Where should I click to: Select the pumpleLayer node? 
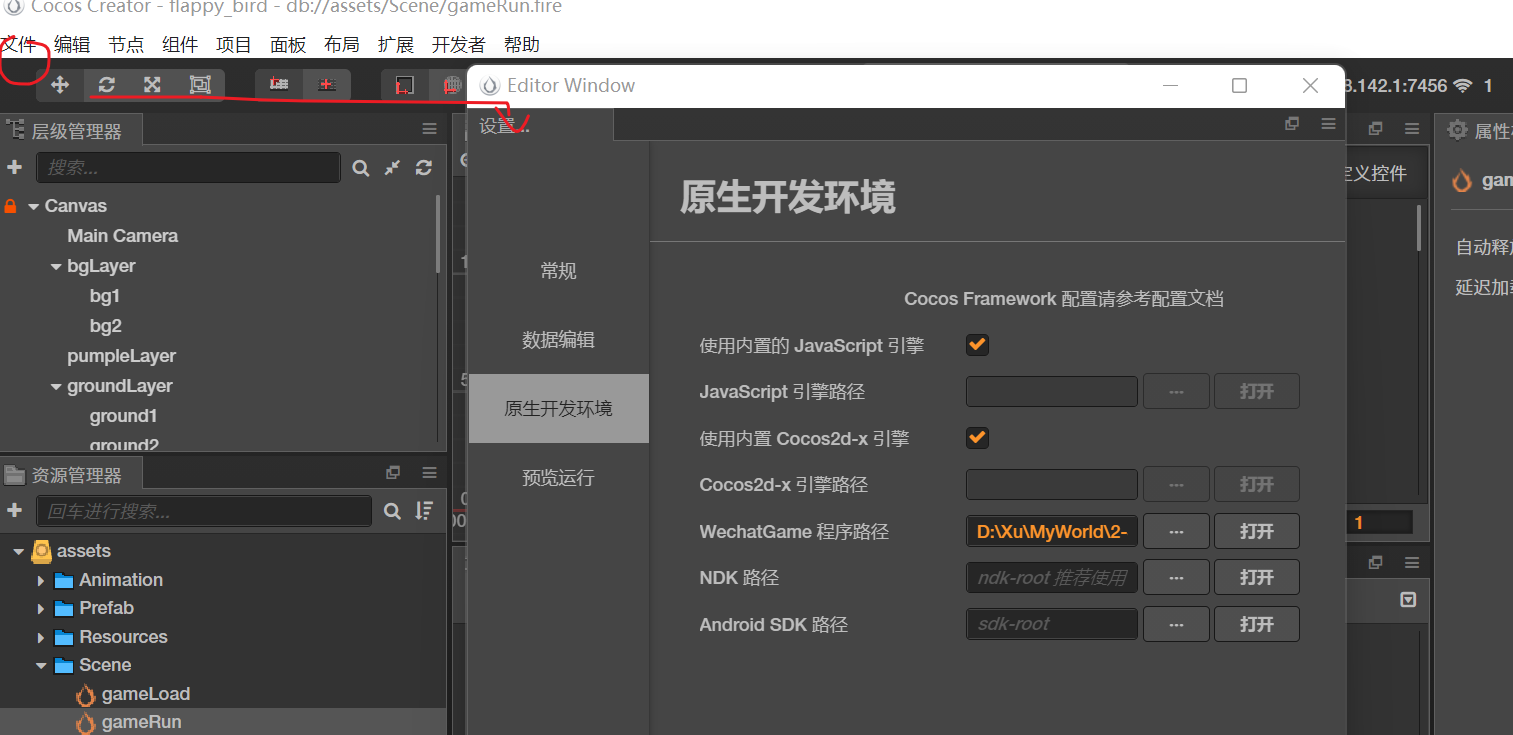[x=122, y=356]
